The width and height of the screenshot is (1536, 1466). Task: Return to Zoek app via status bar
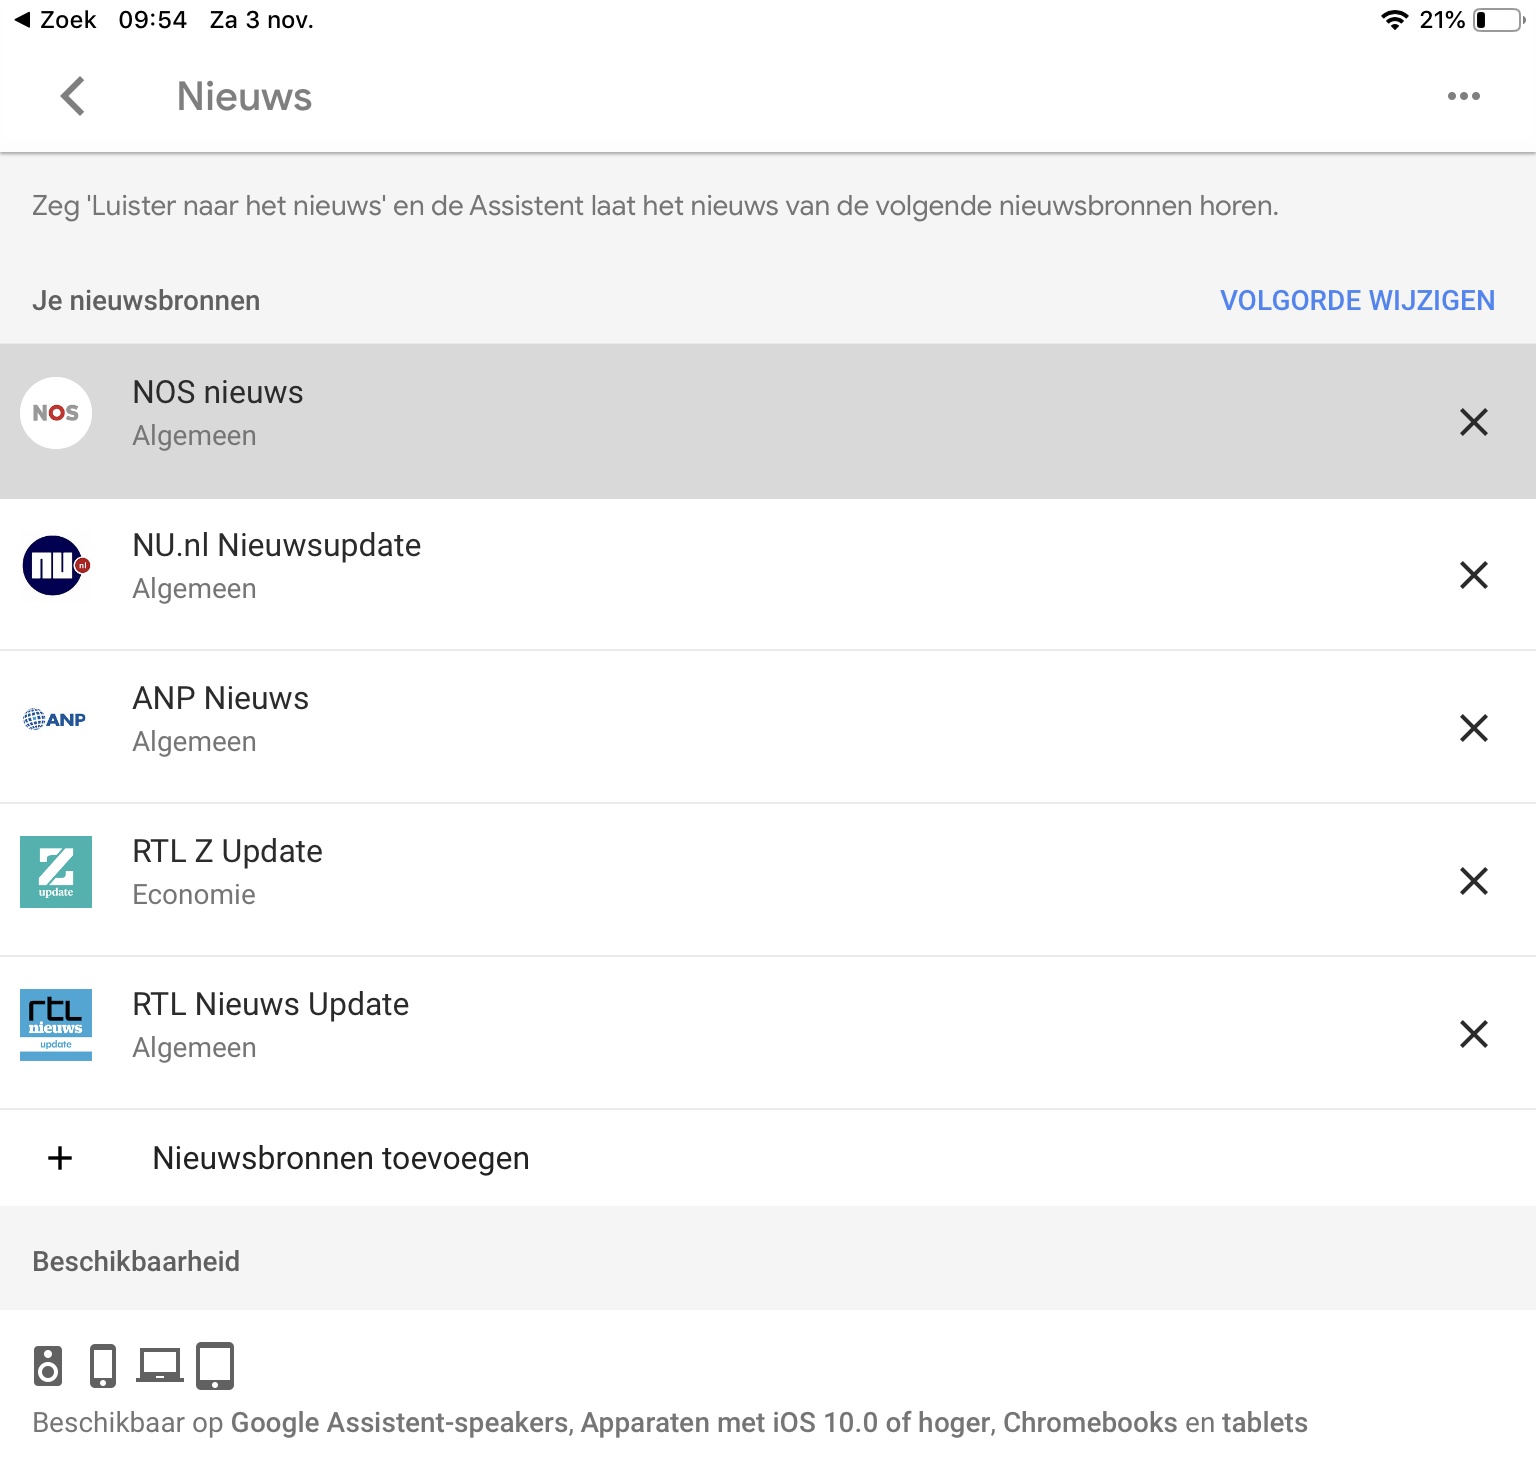click(56, 20)
